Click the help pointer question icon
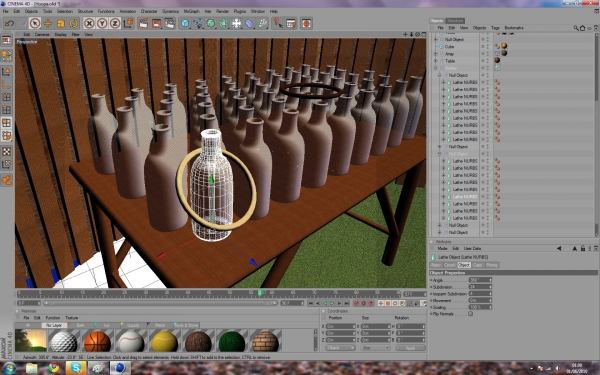 click(x=278, y=23)
